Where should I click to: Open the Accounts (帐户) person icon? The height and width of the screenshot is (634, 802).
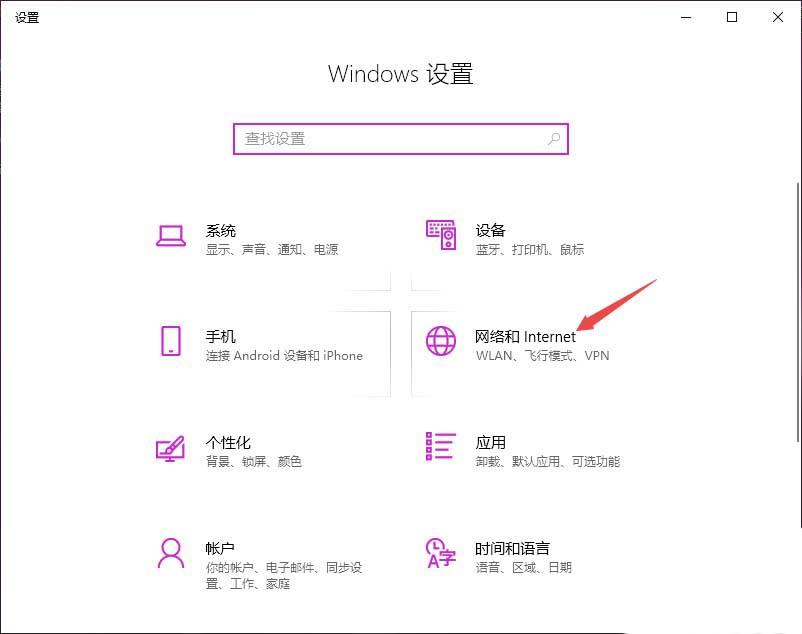[171, 553]
